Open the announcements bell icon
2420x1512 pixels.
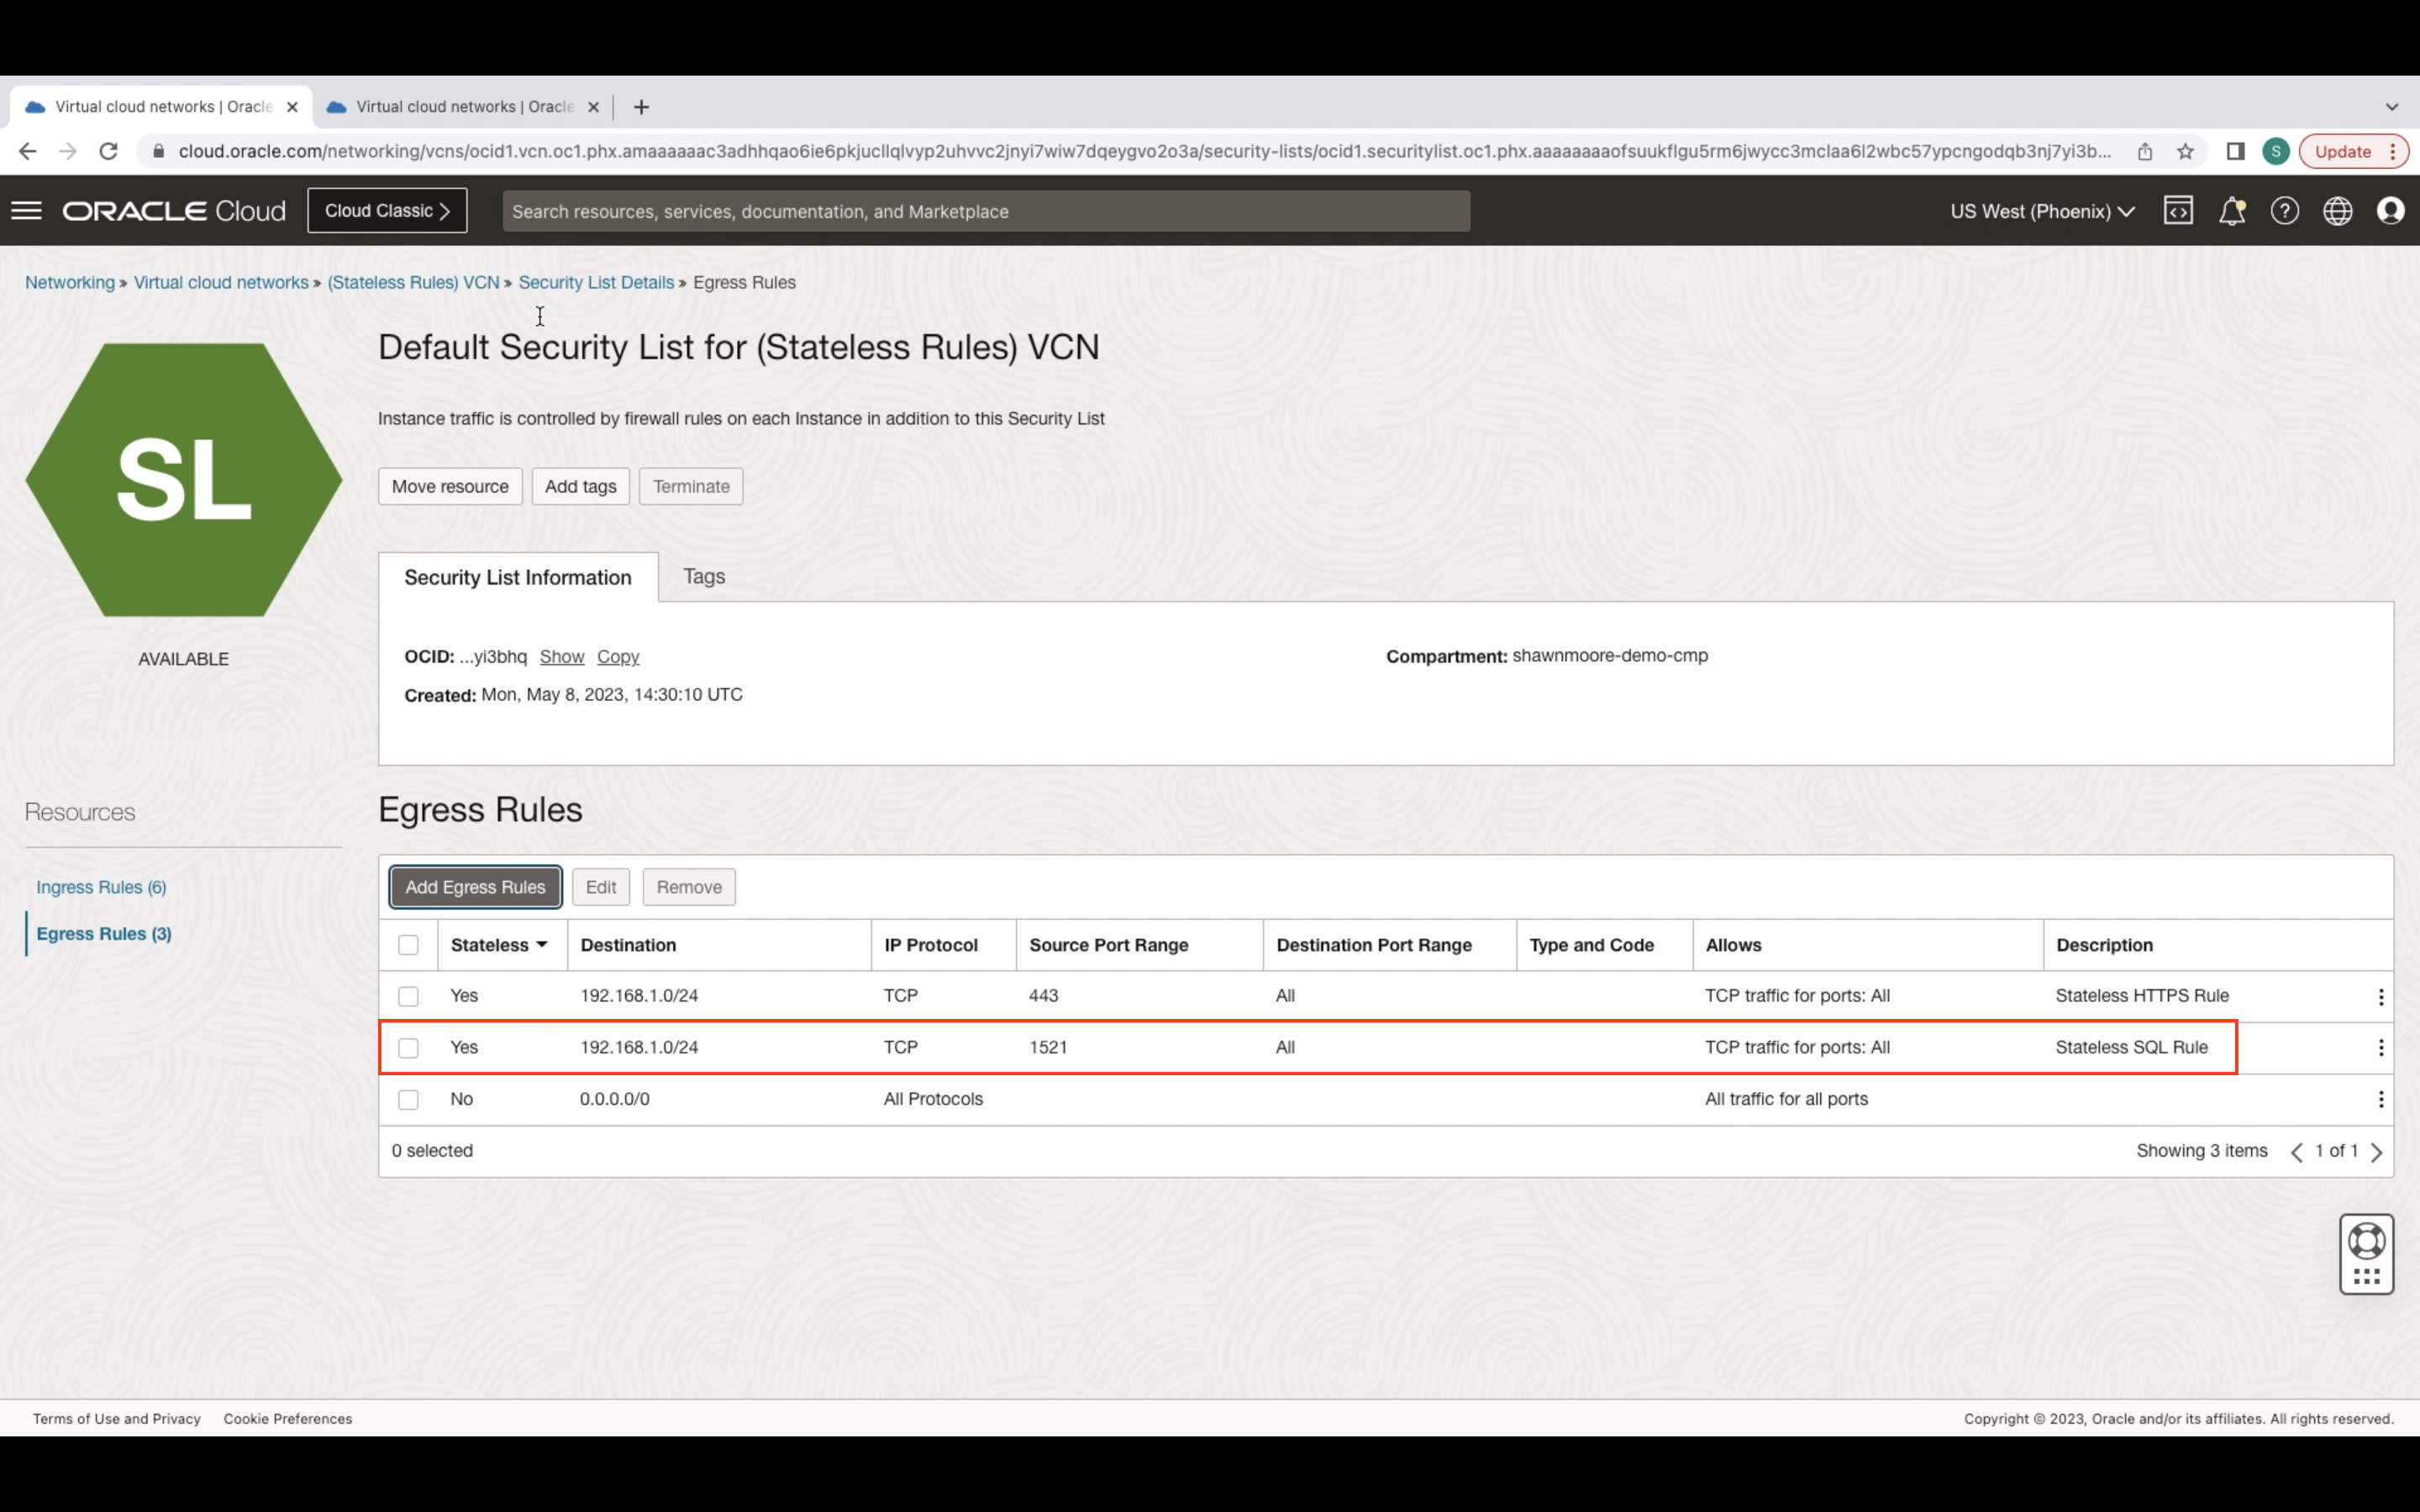point(2232,211)
